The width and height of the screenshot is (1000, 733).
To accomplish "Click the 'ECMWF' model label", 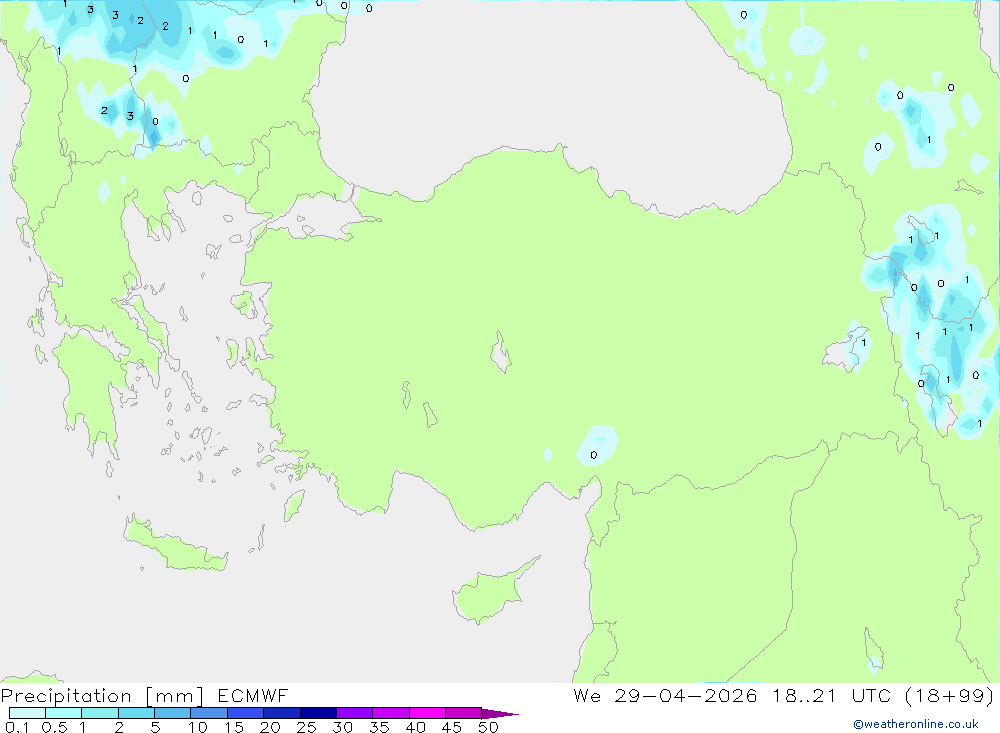I will (253, 695).
